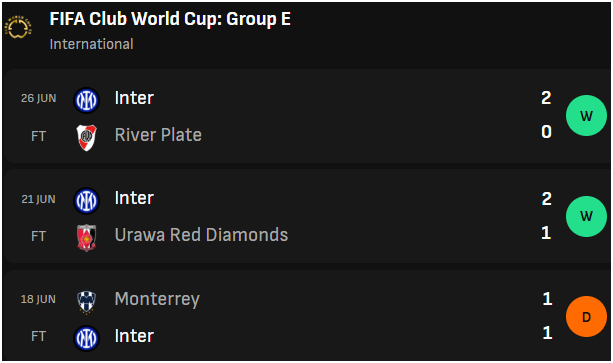
Task: Select the River Plate team name
Action: point(158,135)
